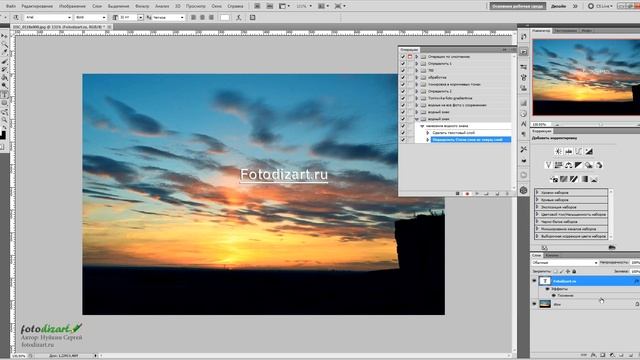Click the text color swatch in options bar
The width and height of the screenshot is (640, 360).
coord(225,18)
